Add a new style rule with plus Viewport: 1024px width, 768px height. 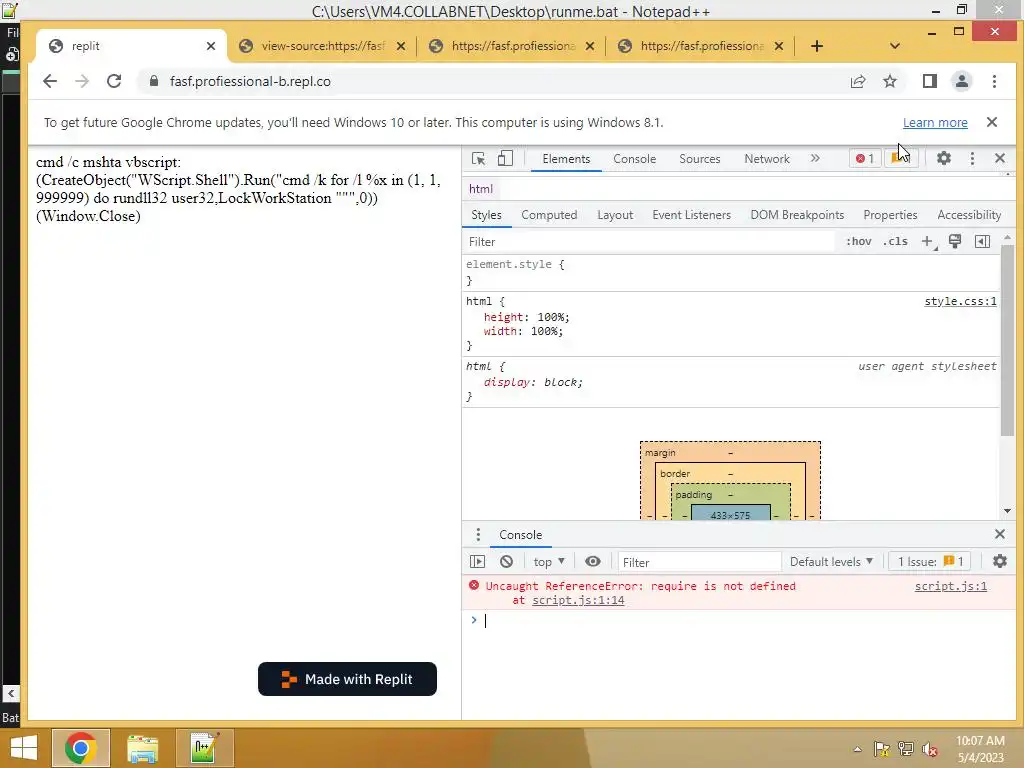click(x=927, y=242)
